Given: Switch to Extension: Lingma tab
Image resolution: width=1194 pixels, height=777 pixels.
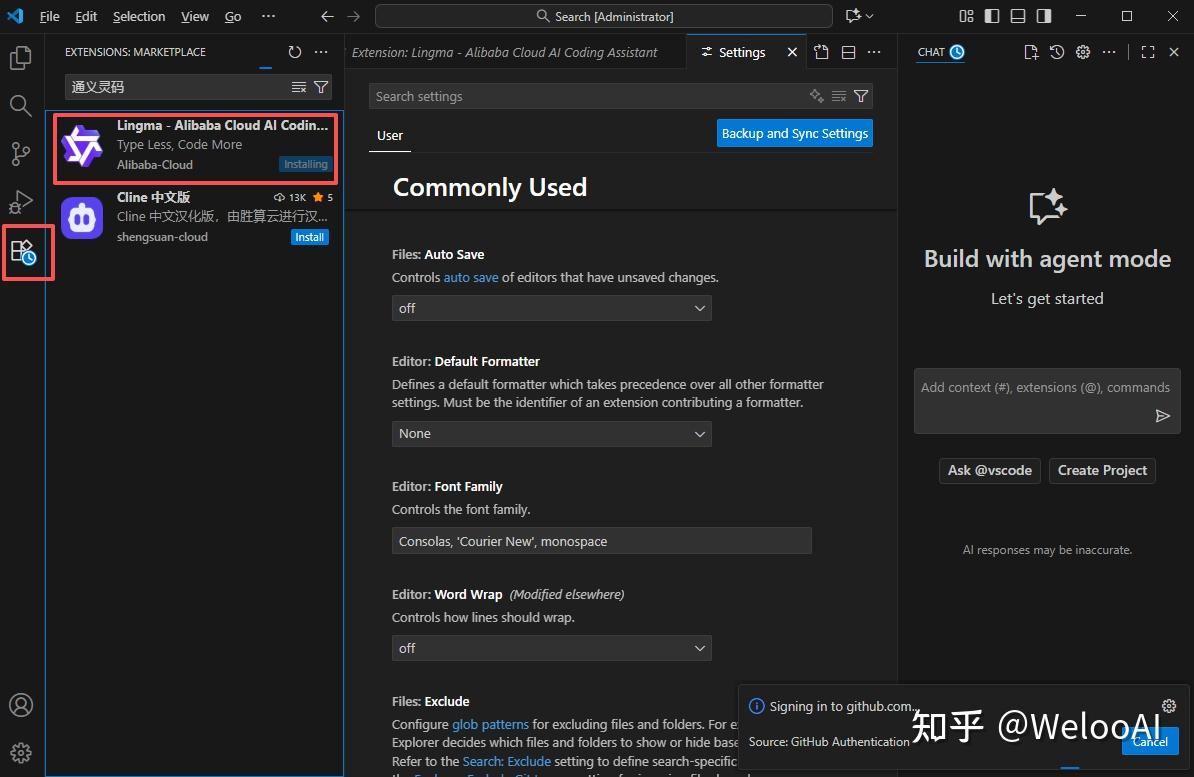Looking at the screenshot, I should [x=504, y=52].
